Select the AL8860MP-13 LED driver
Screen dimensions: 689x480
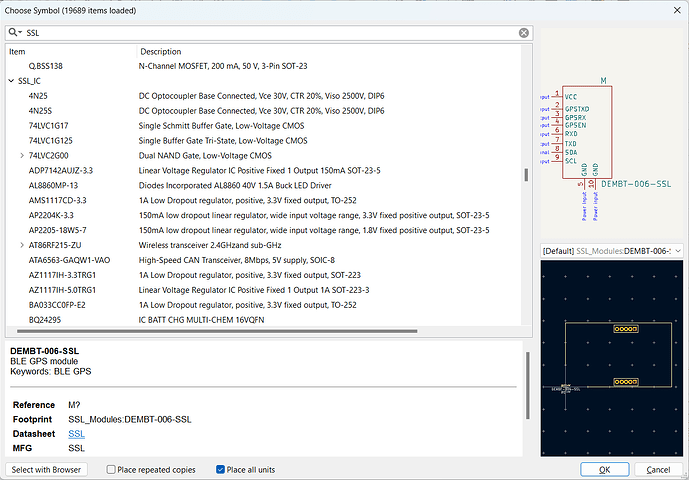(53, 185)
